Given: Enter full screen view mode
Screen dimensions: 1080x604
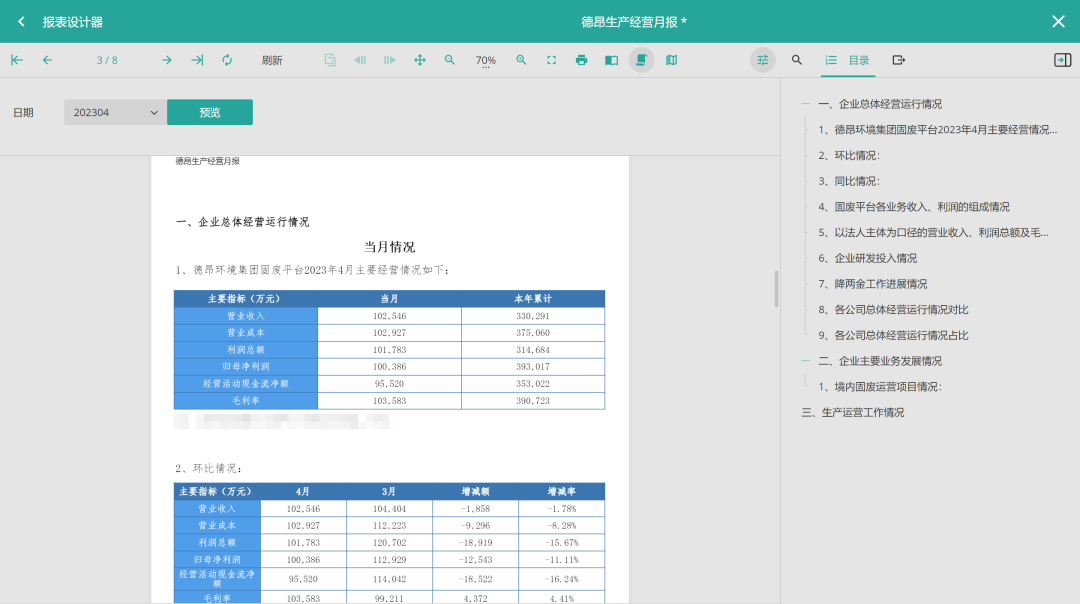Looking at the screenshot, I should tap(551, 60).
